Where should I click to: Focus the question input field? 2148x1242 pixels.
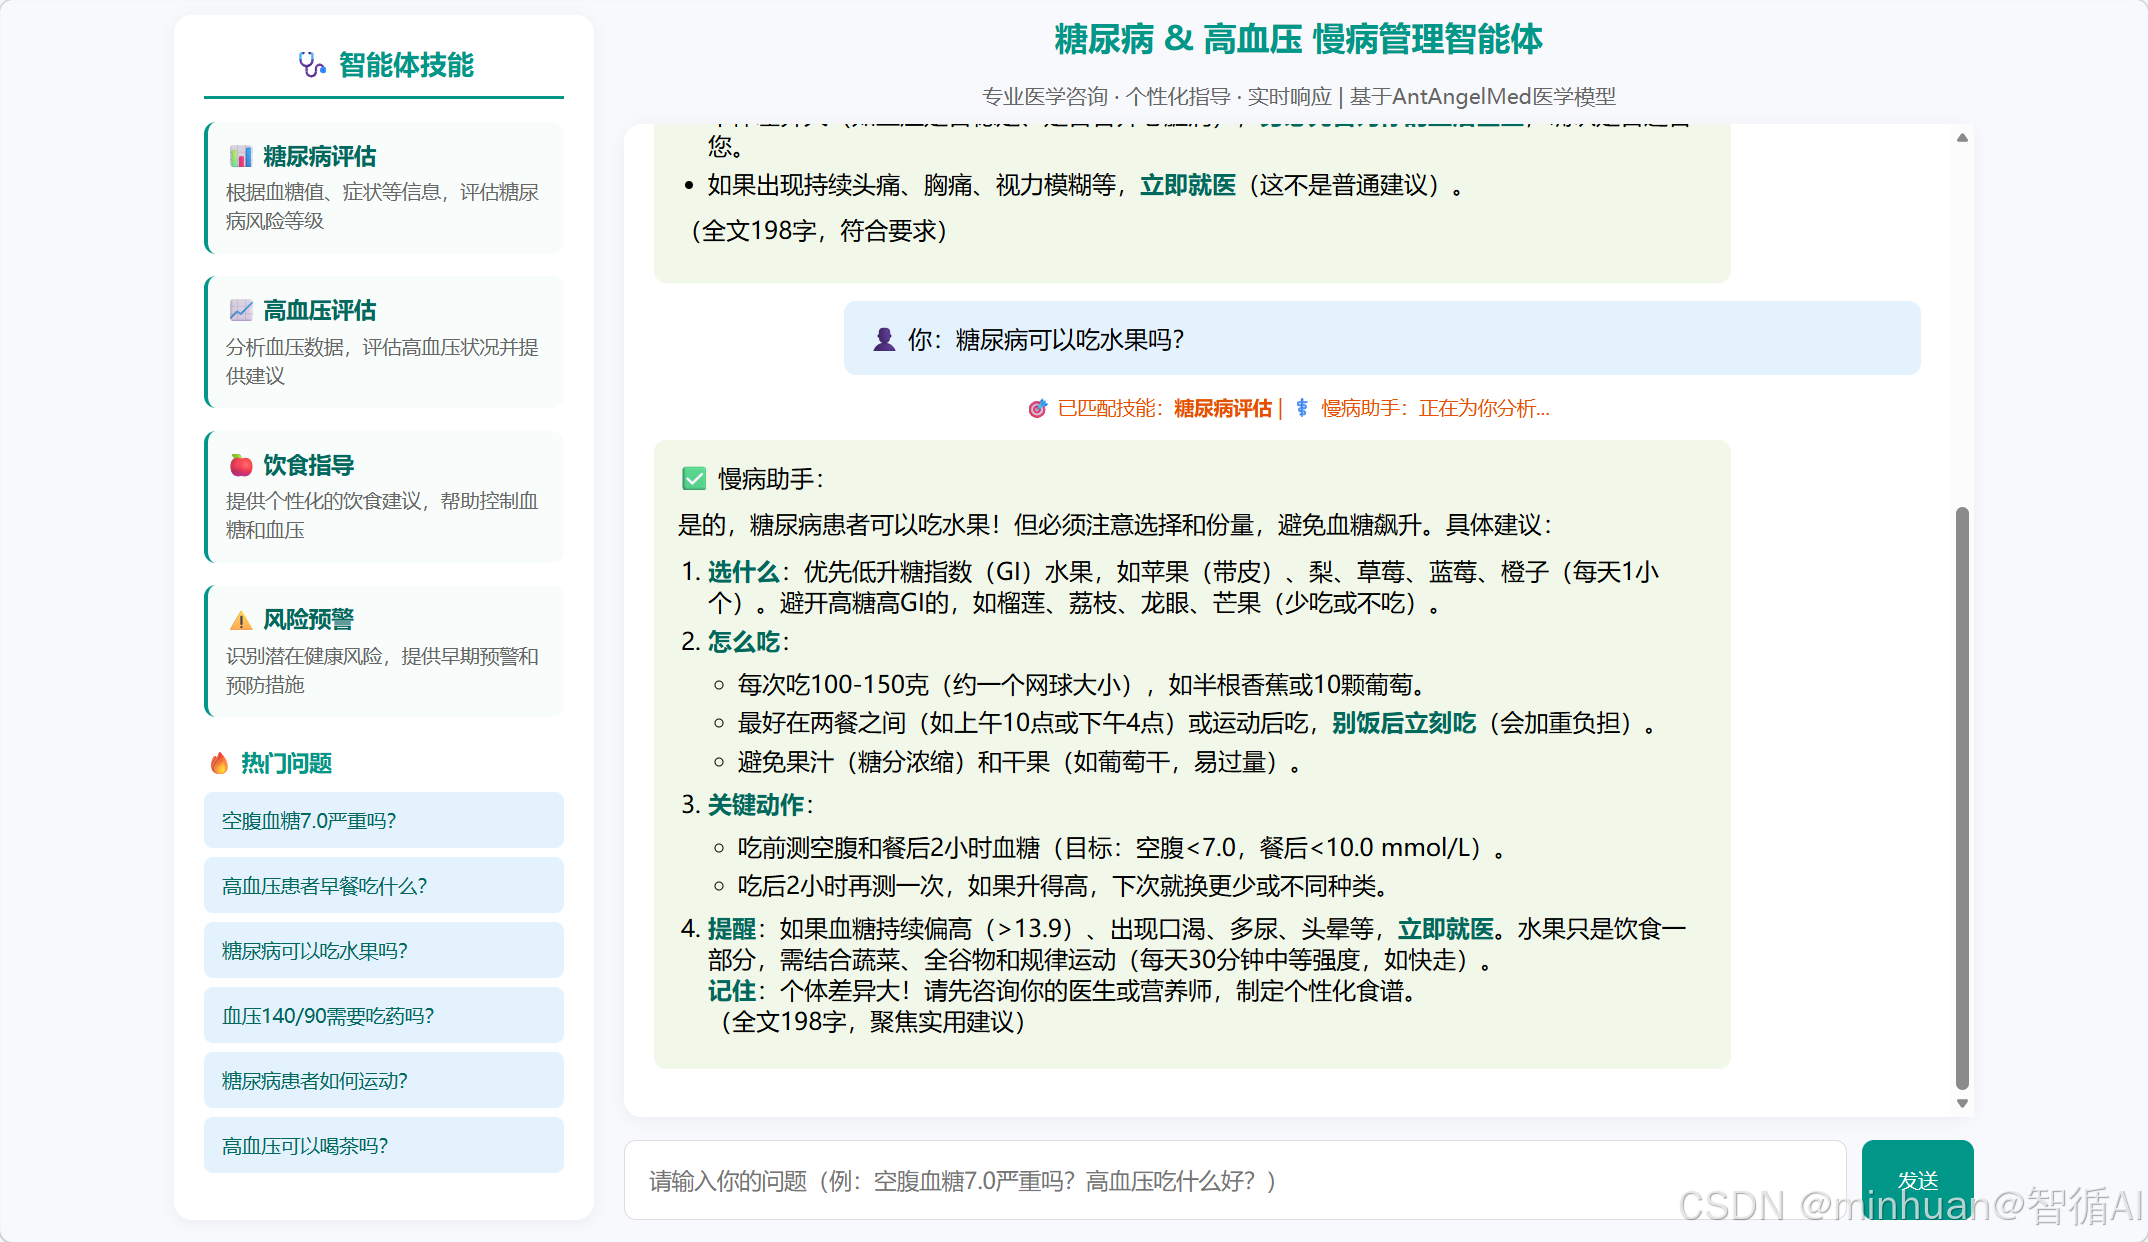point(1235,1181)
